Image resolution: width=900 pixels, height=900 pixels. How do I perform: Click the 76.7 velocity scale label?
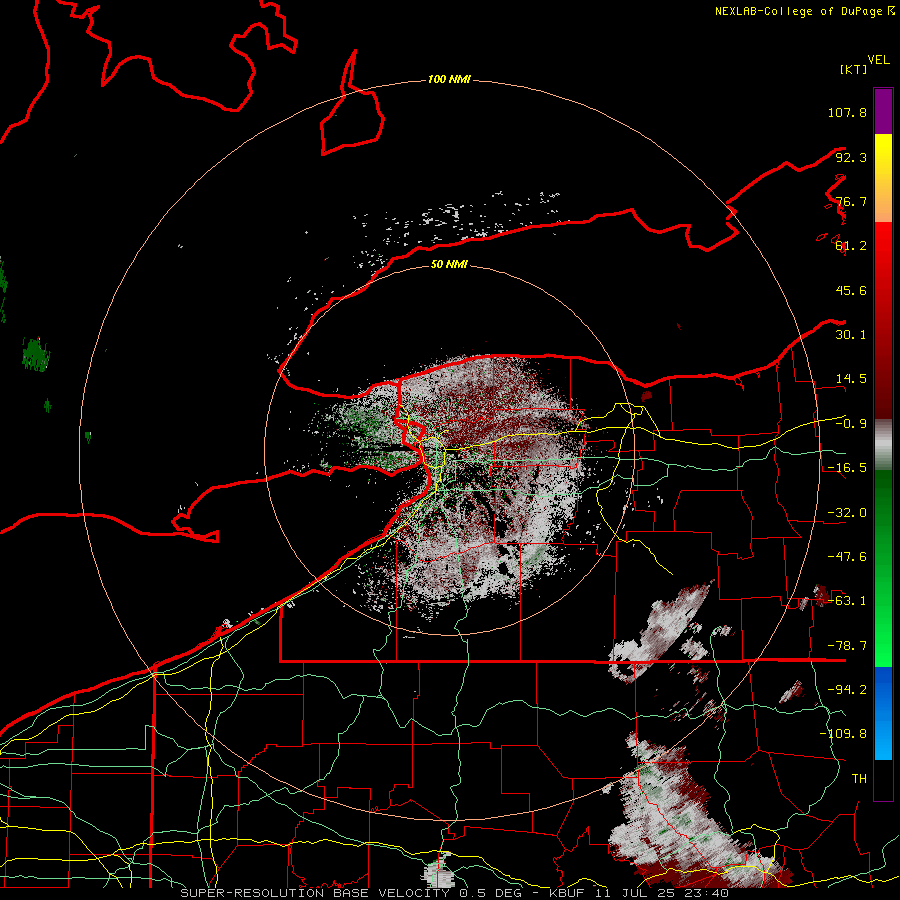[x=851, y=201]
